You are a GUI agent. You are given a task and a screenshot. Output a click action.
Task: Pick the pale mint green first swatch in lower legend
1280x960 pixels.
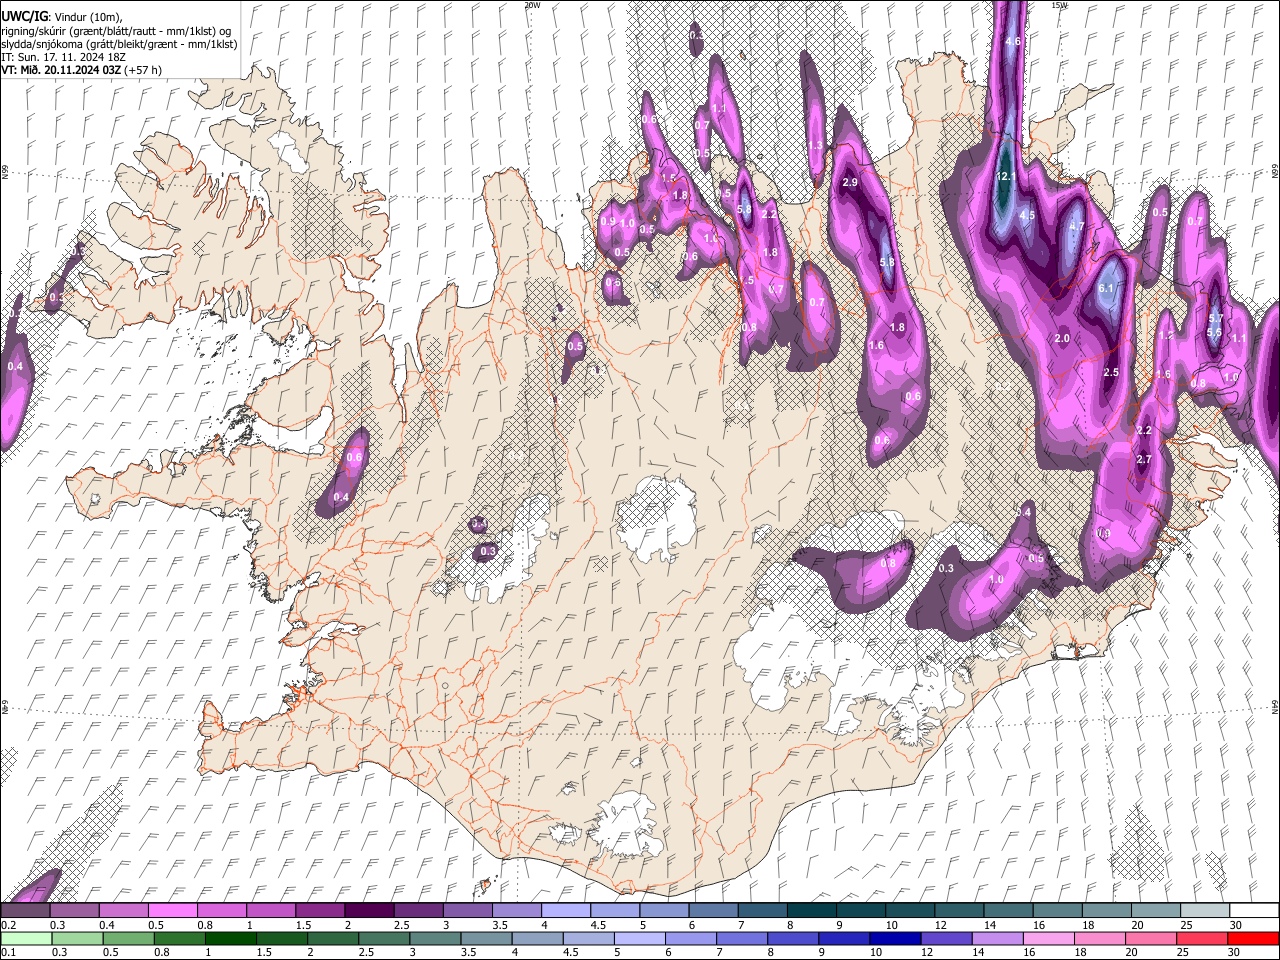click(x=26, y=938)
